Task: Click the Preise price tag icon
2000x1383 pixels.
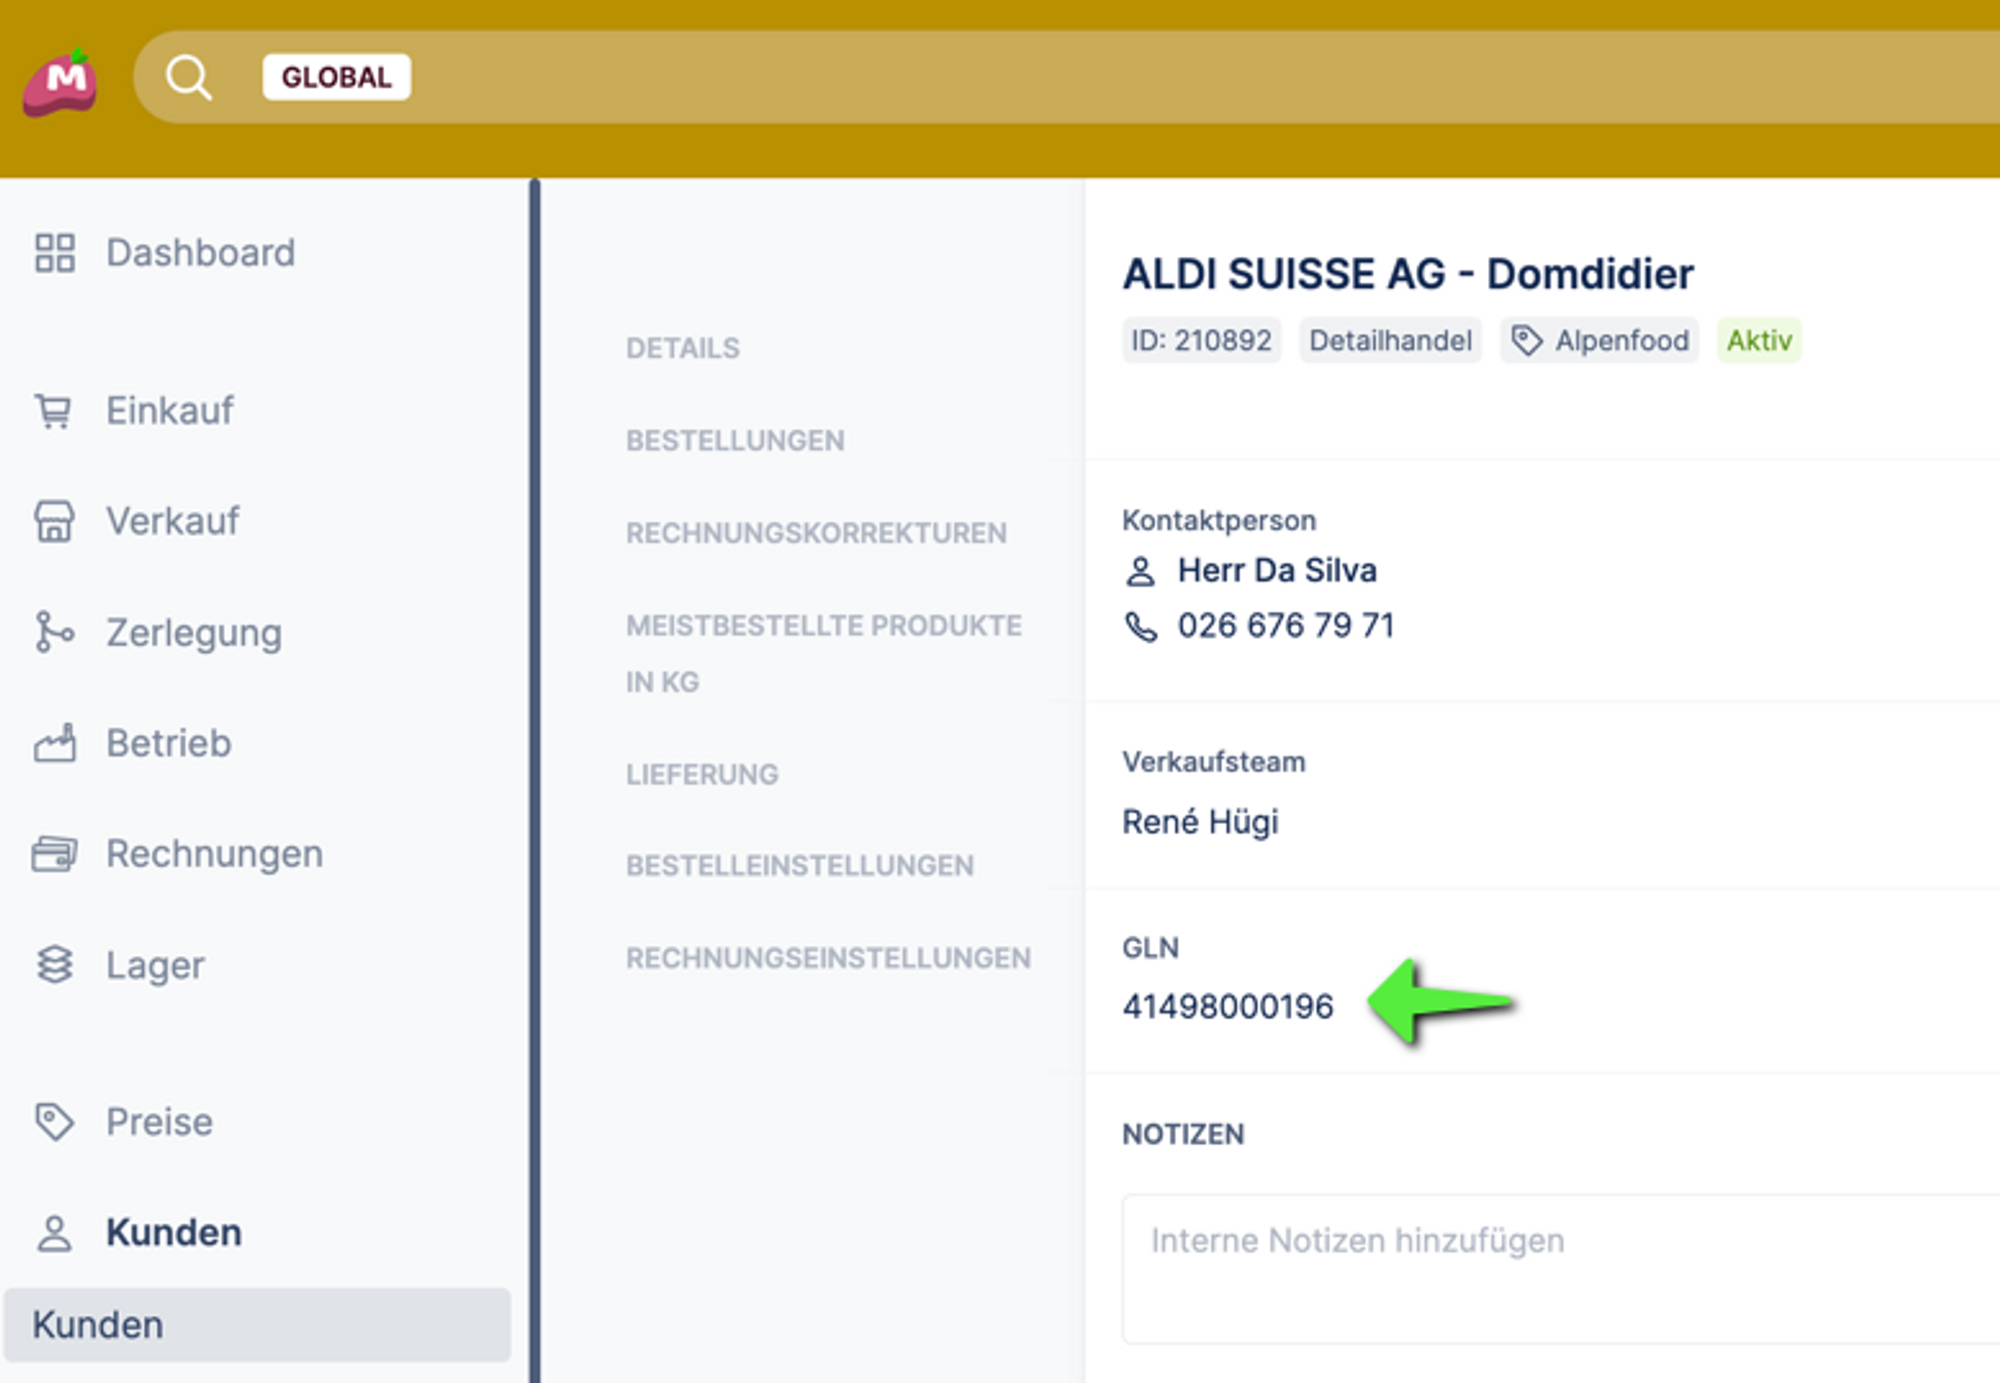Action: coord(54,1122)
